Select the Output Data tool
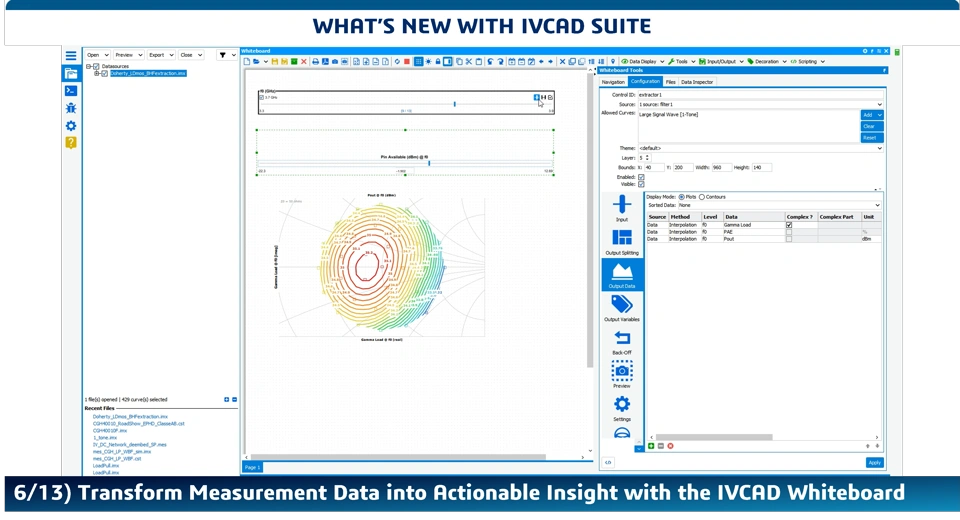The image size is (960, 520). tap(621, 274)
